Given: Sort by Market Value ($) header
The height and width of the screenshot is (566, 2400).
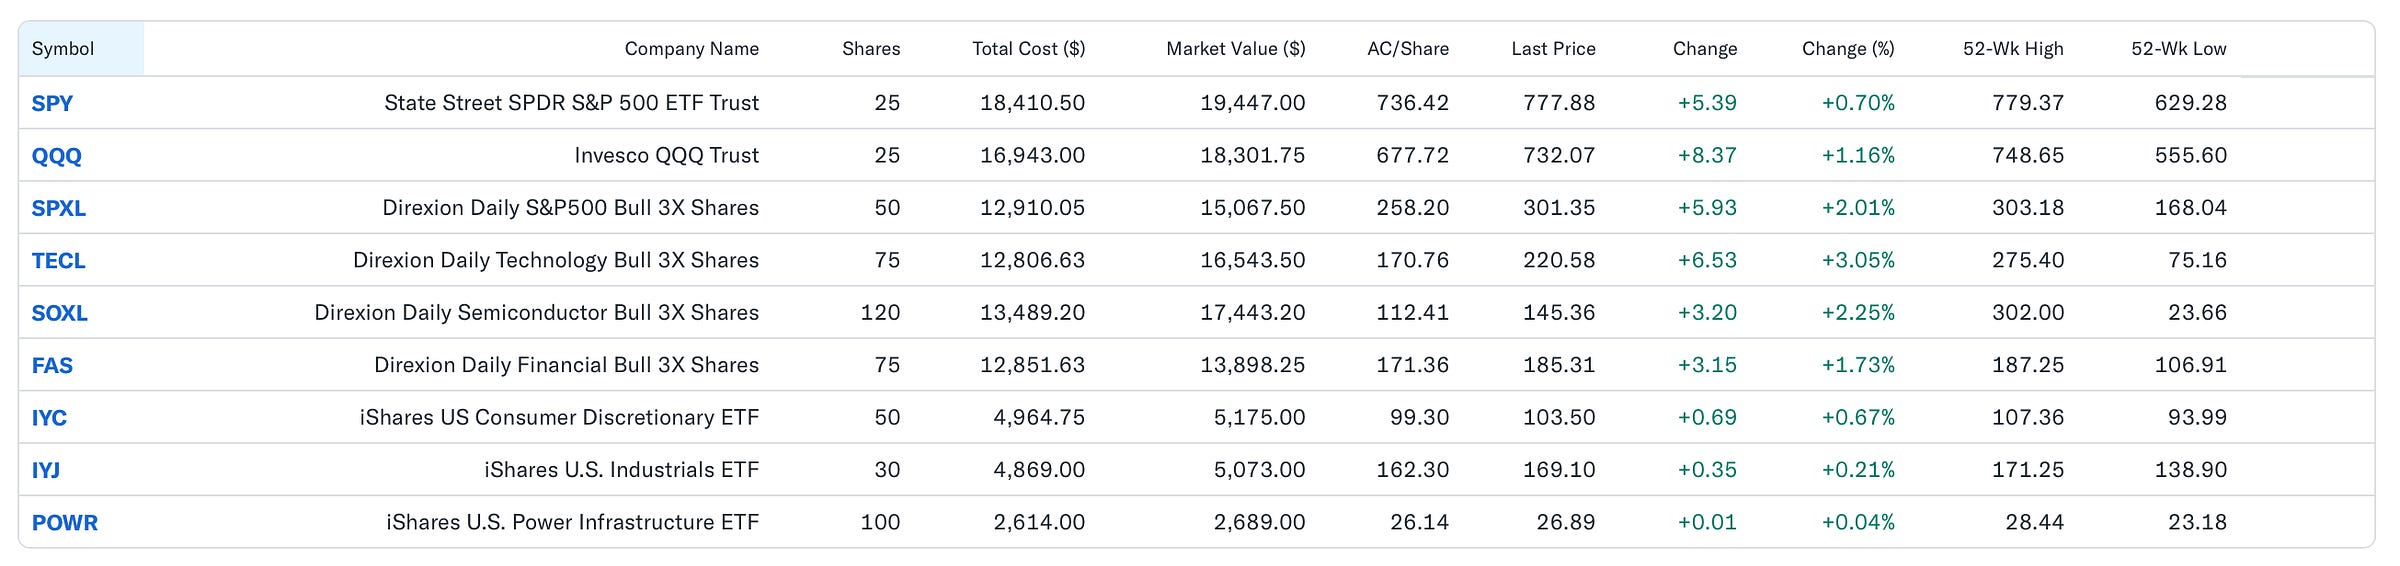Looking at the screenshot, I should point(1236,49).
